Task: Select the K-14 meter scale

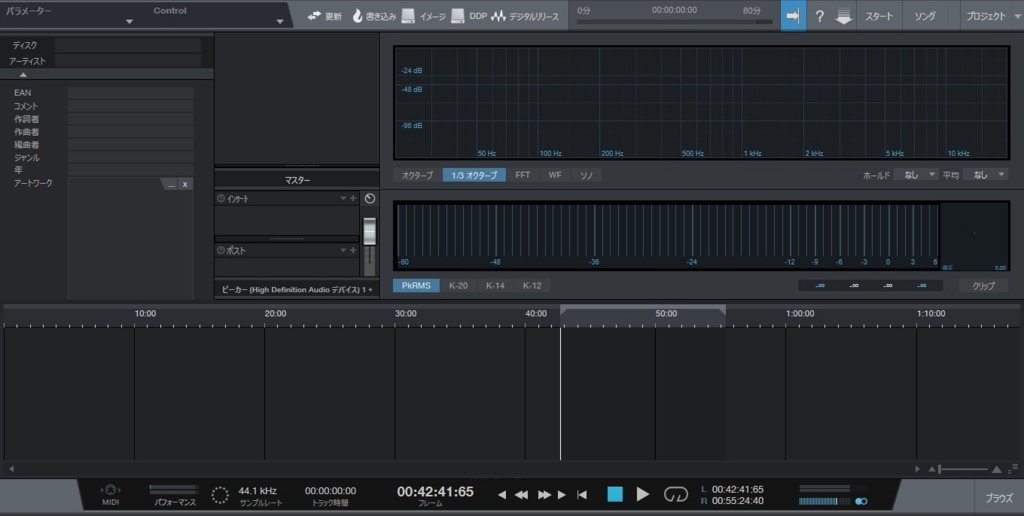Action: (x=495, y=285)
